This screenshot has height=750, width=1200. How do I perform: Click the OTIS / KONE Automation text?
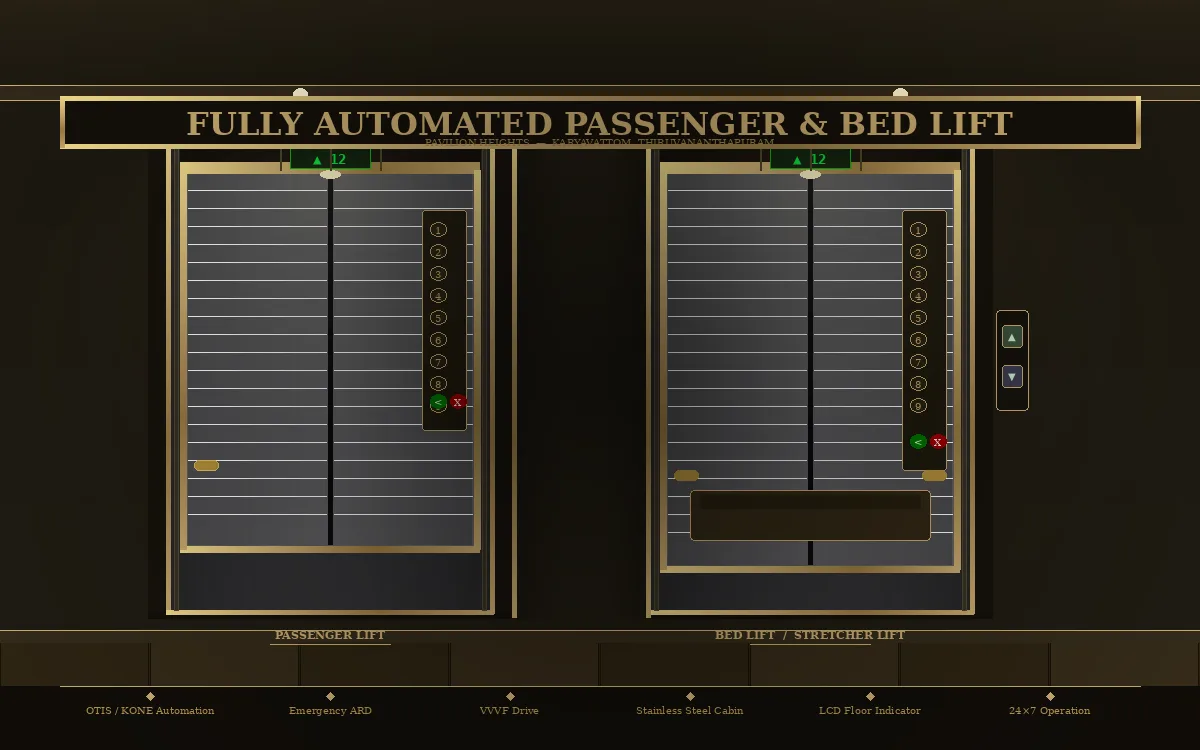(x=150, y=711)
